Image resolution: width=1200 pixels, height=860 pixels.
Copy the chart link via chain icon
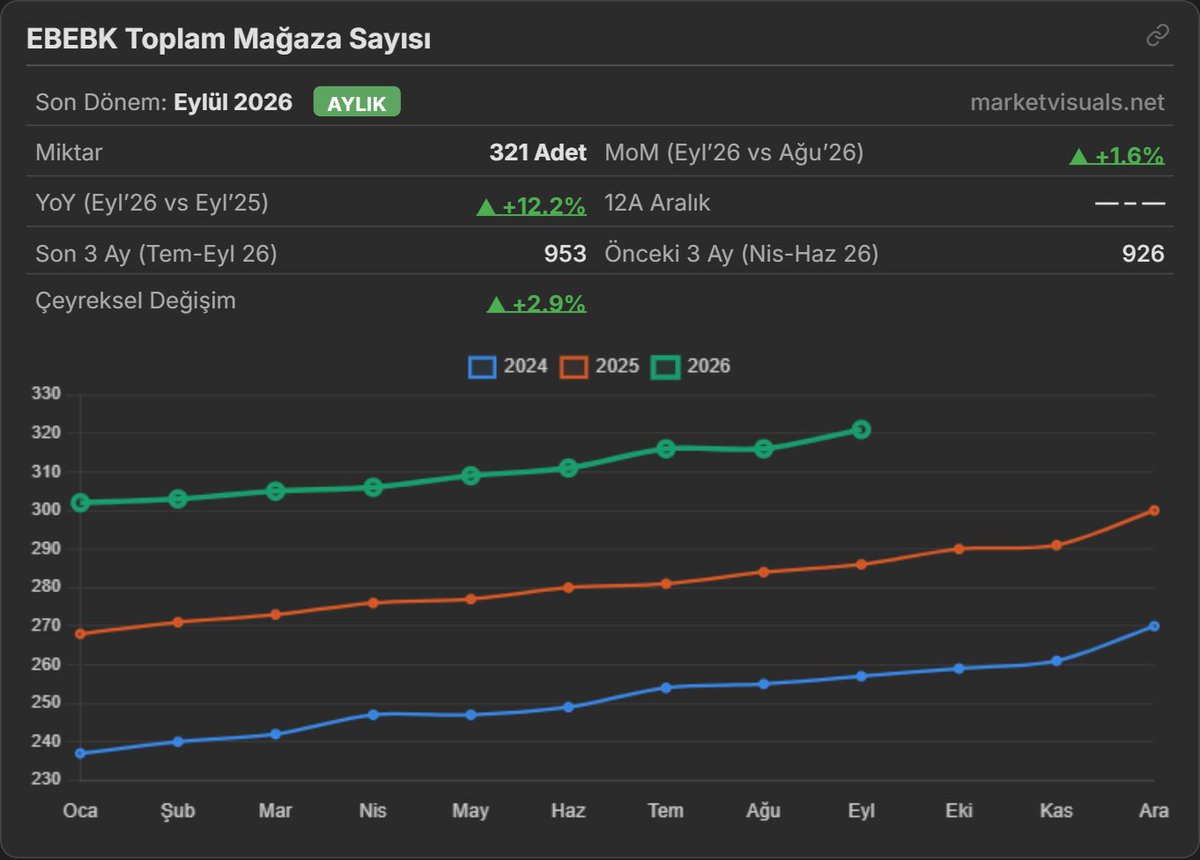click(1157, 36)
